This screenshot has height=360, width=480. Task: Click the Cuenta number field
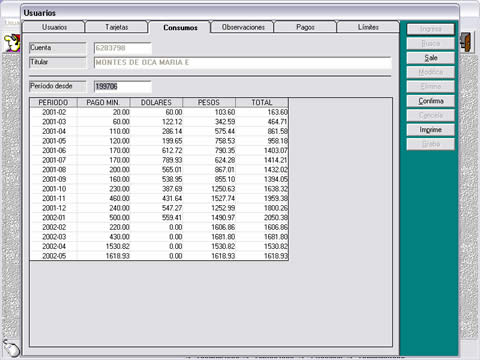(x=123, y=48)
